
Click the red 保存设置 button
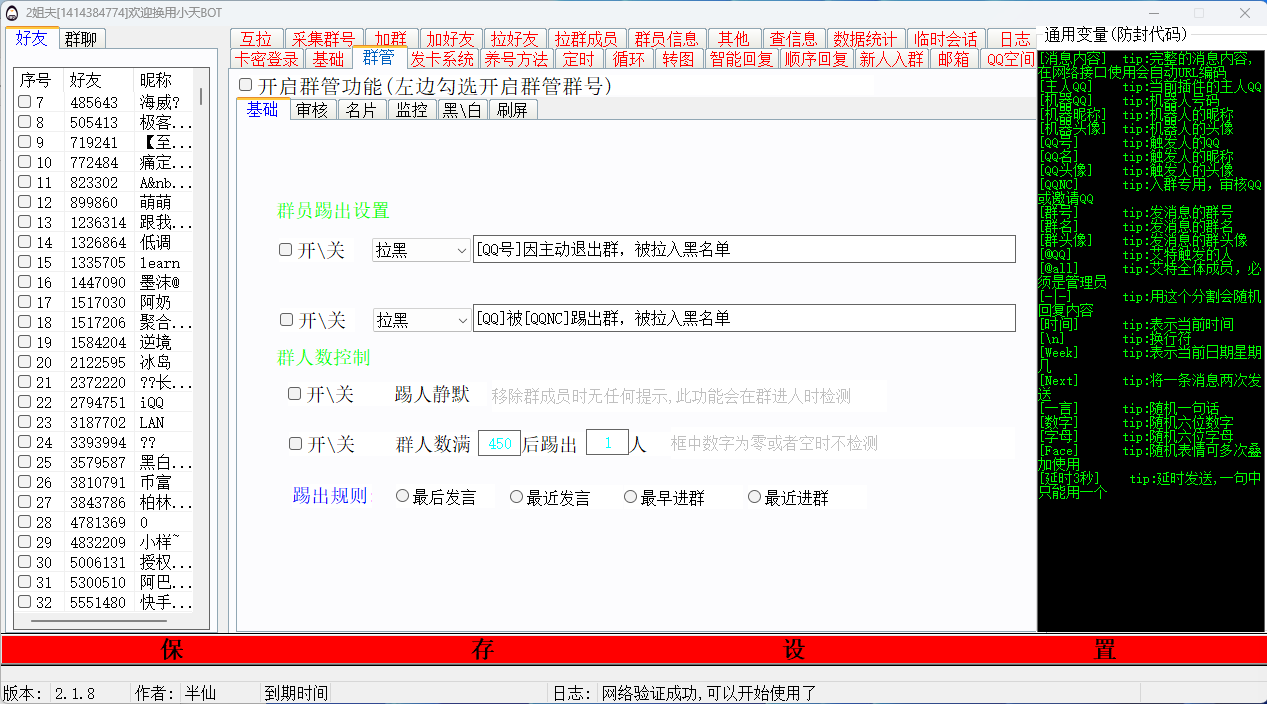coord(633,650)
